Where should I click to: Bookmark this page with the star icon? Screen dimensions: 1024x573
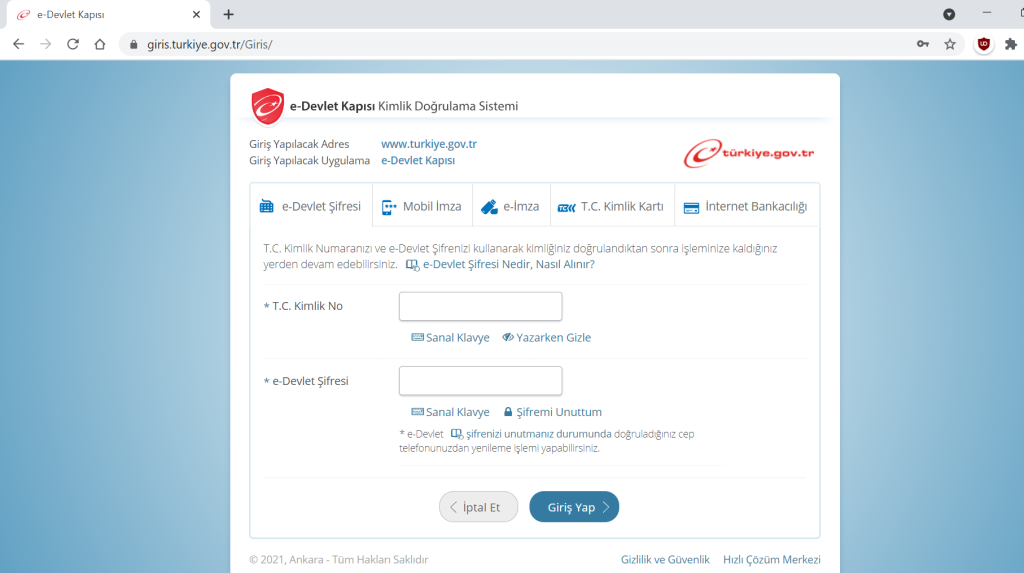click(x=950, y=44)
